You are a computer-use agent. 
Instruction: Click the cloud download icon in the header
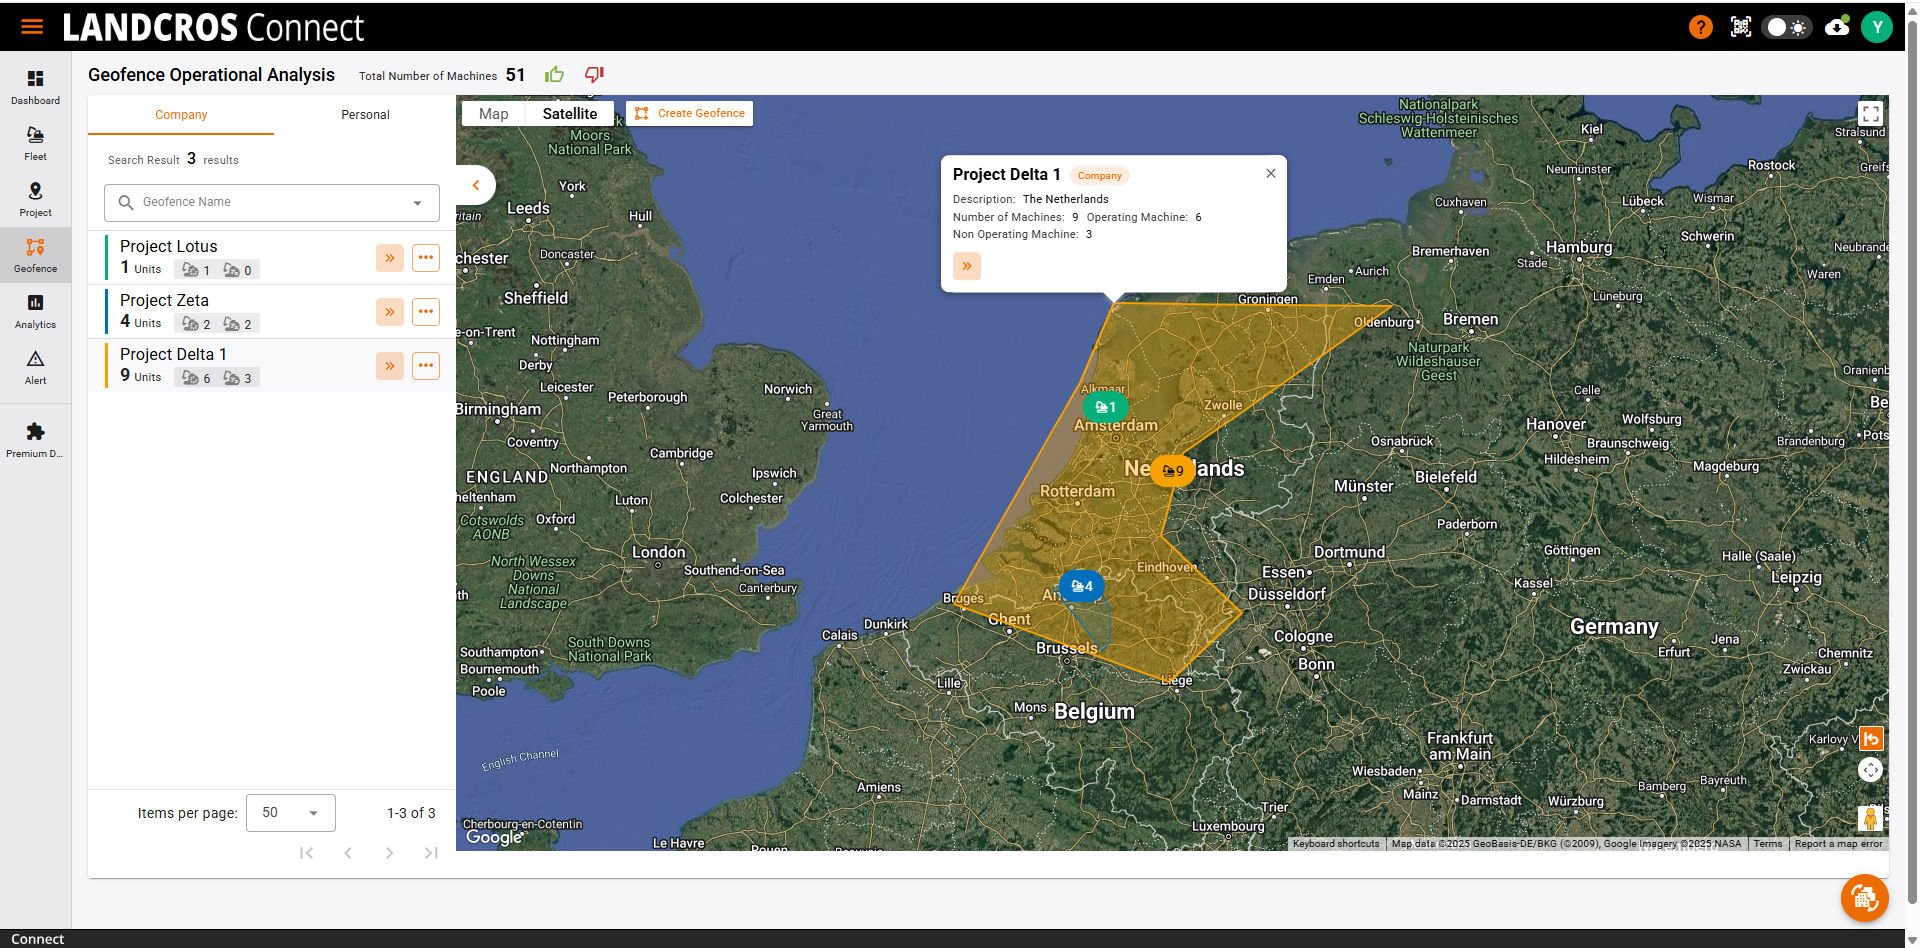[x=1837, y=27]
